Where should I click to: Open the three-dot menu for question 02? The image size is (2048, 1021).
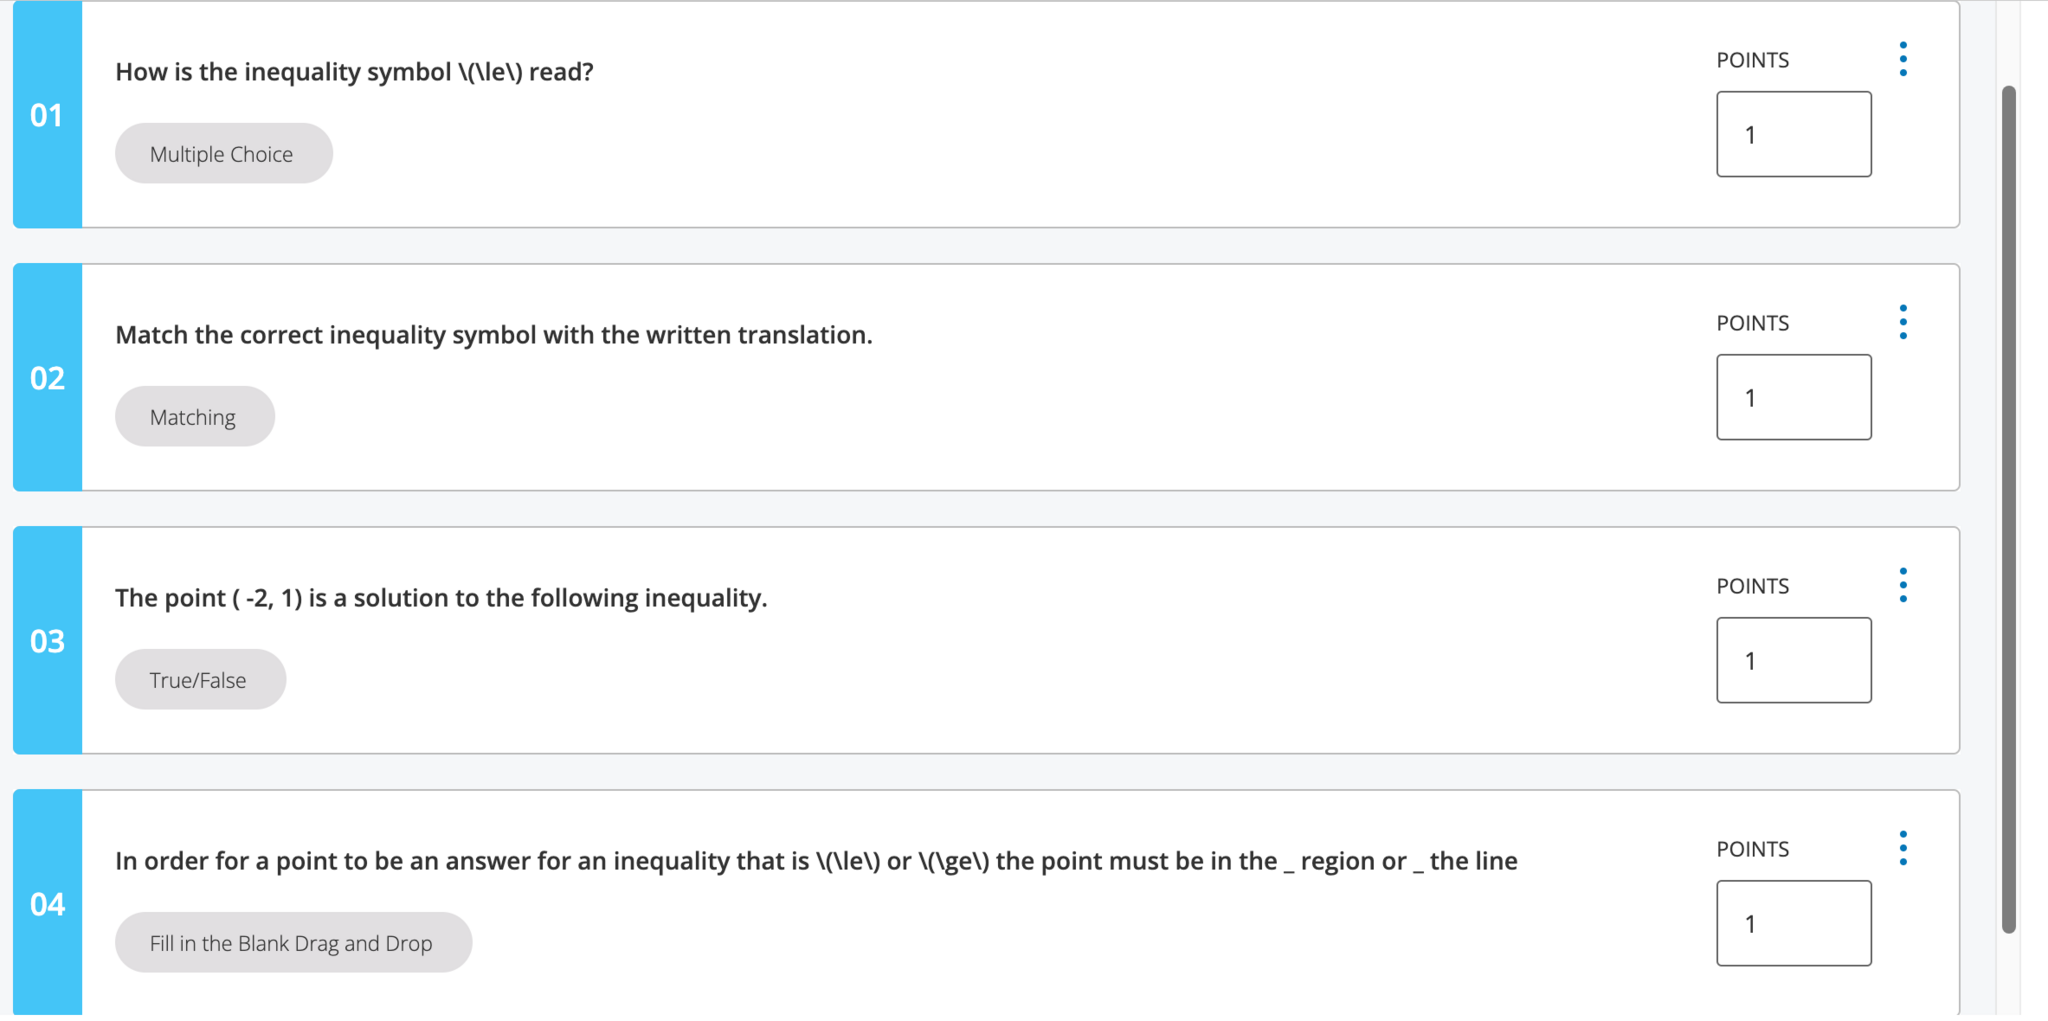(x=1903, y=322)
